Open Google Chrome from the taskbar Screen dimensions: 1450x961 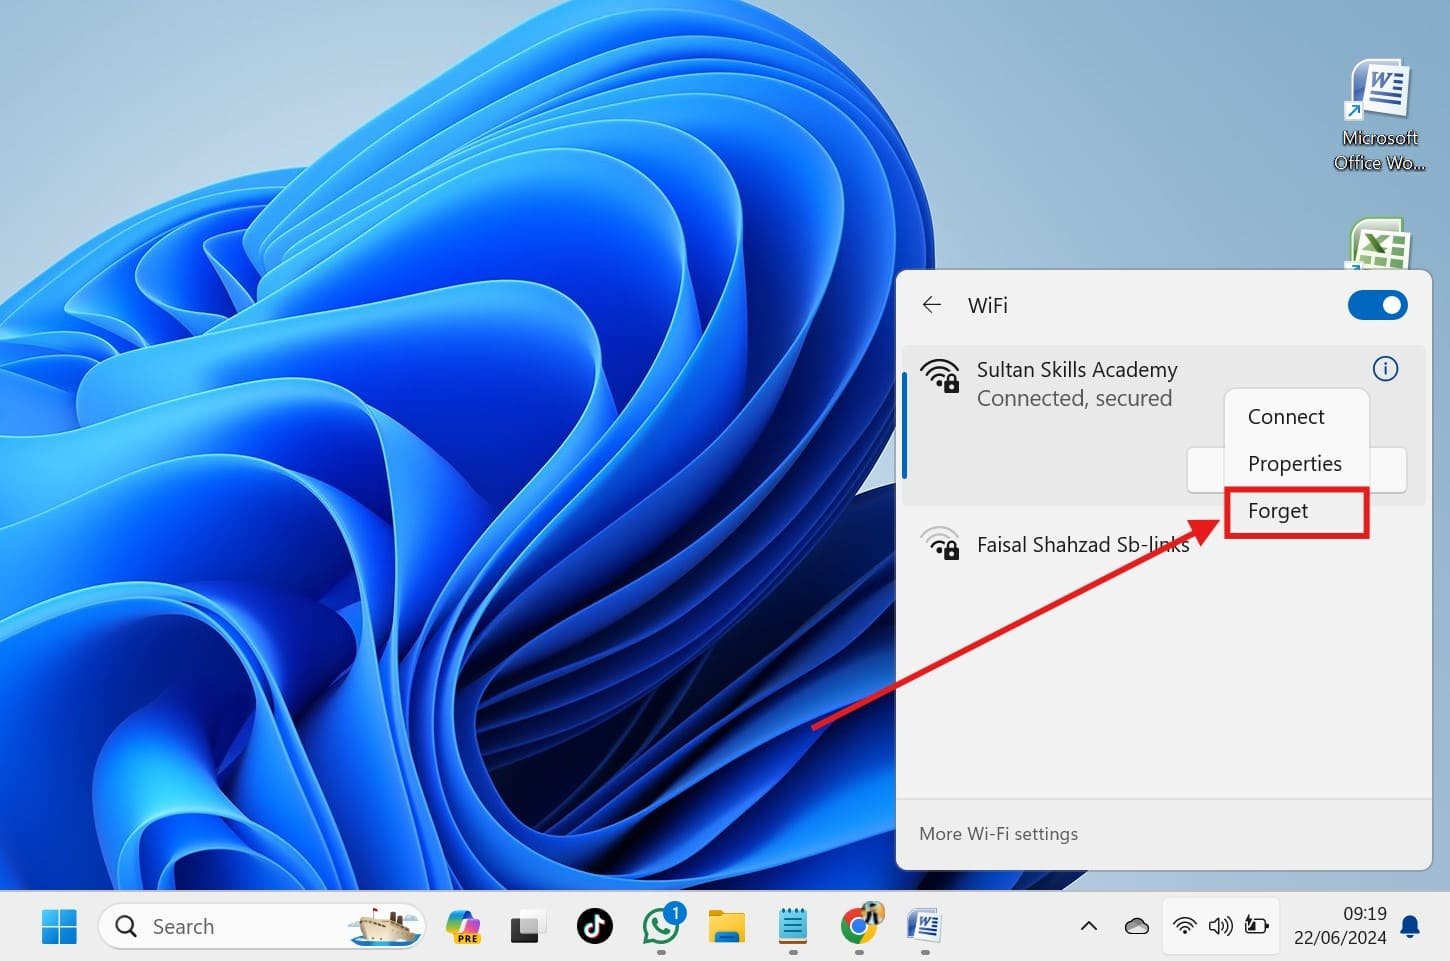859,926
